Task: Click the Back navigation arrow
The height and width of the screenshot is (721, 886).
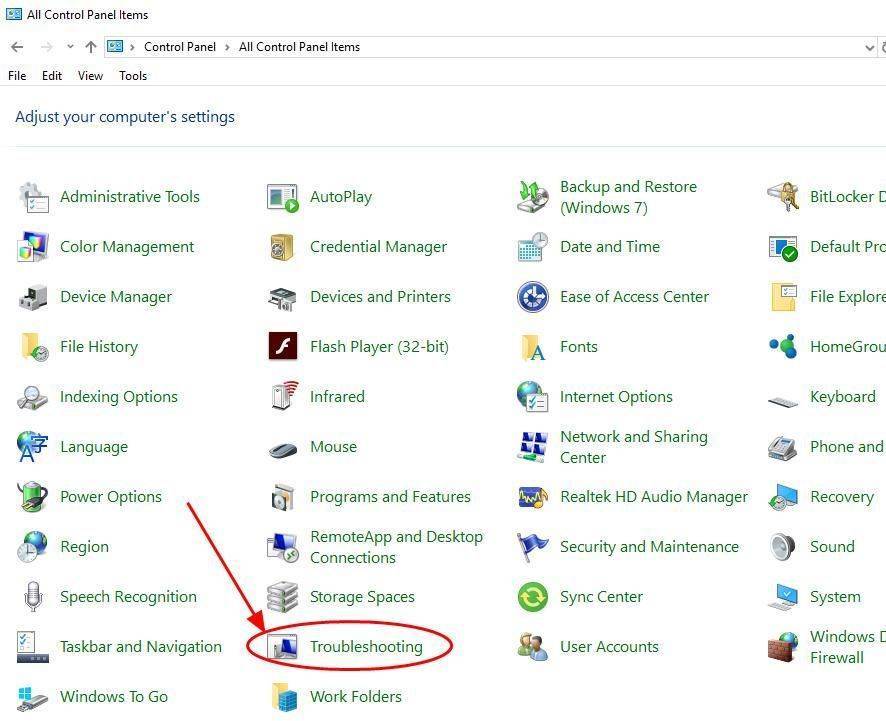Action: point(17,47)
